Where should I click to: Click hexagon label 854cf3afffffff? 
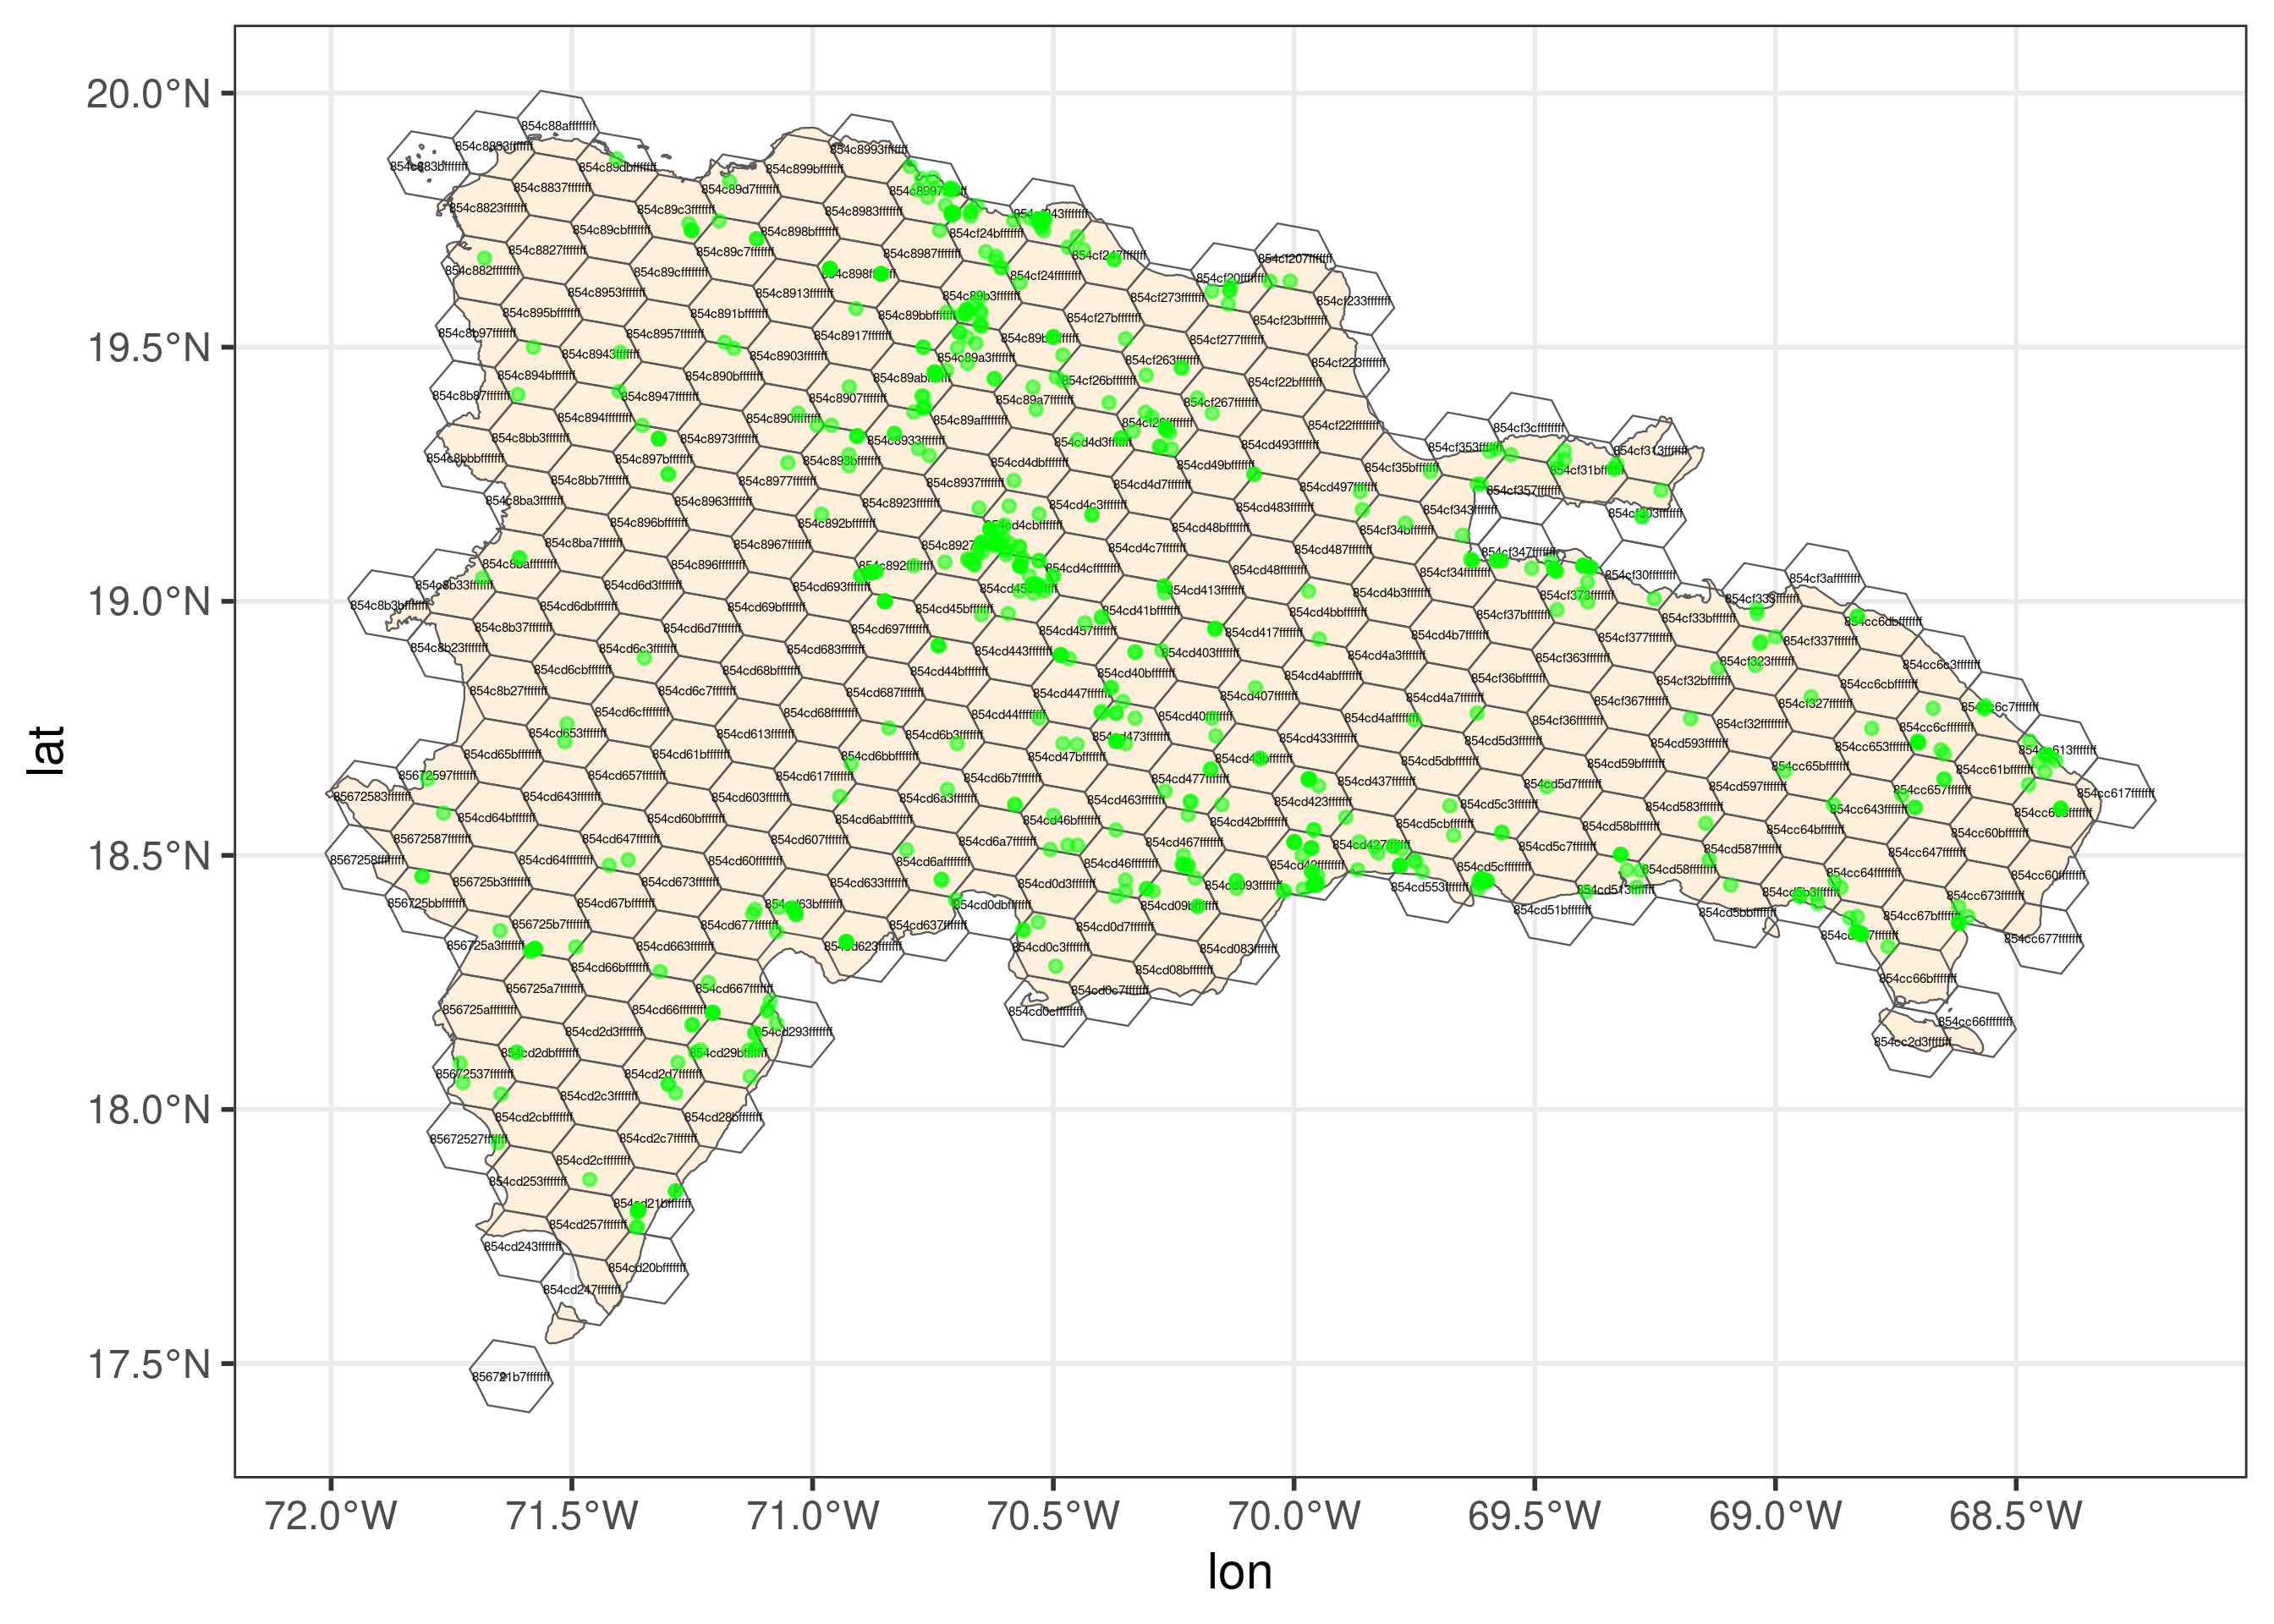tap(1825, 579)
